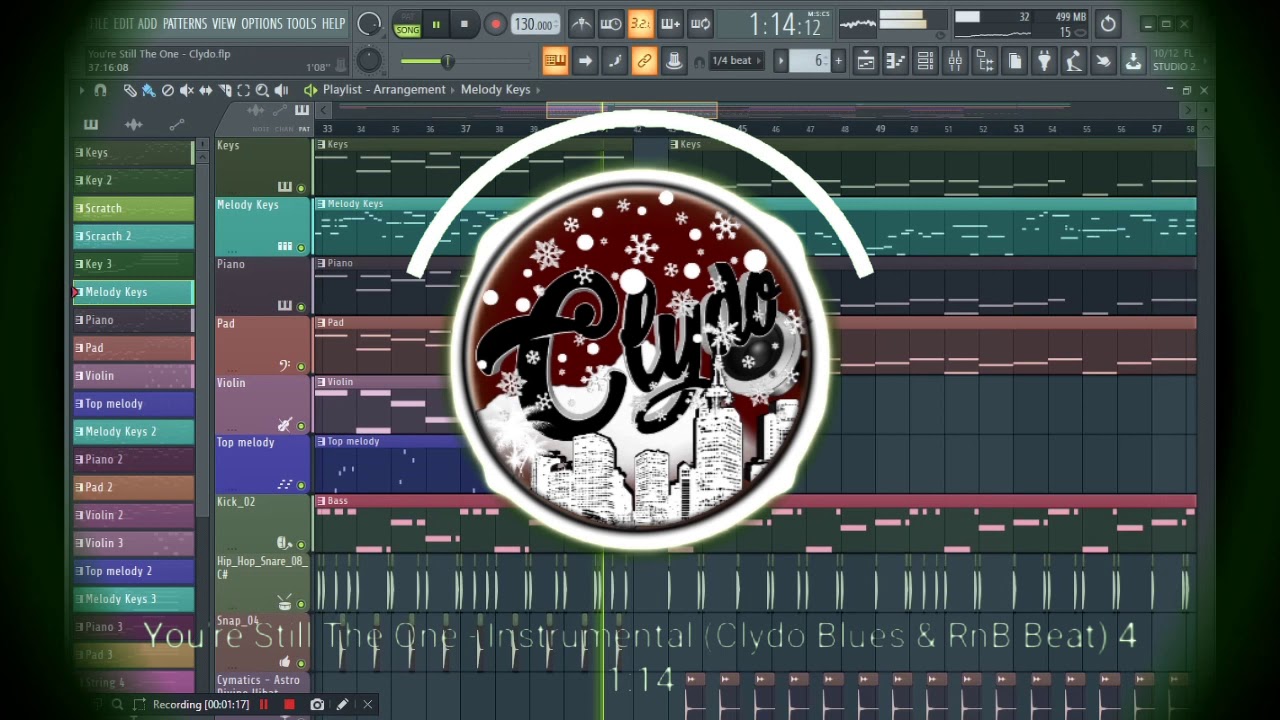Screen dimensions: 1280x720
Task: Open the TOOLS menu
Action: 301,23
